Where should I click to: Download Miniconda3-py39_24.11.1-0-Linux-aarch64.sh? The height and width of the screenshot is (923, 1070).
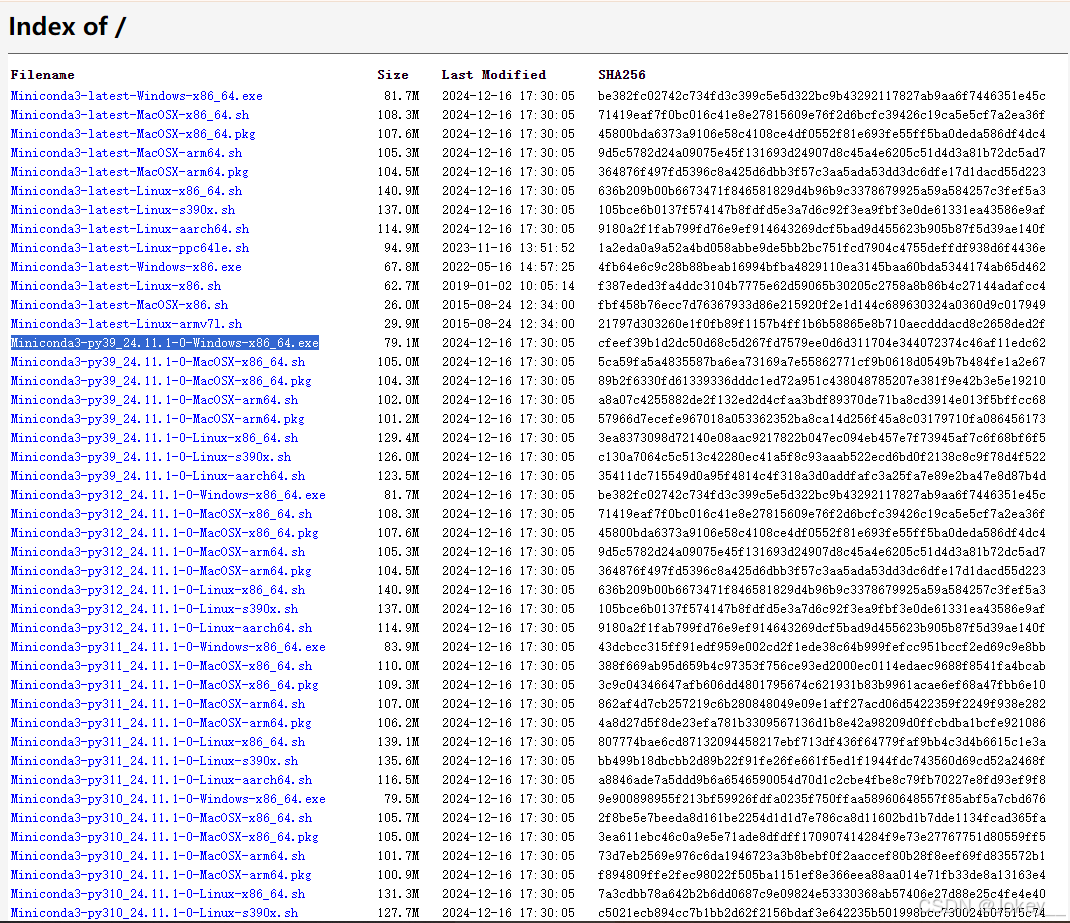(x=158, y=476)
